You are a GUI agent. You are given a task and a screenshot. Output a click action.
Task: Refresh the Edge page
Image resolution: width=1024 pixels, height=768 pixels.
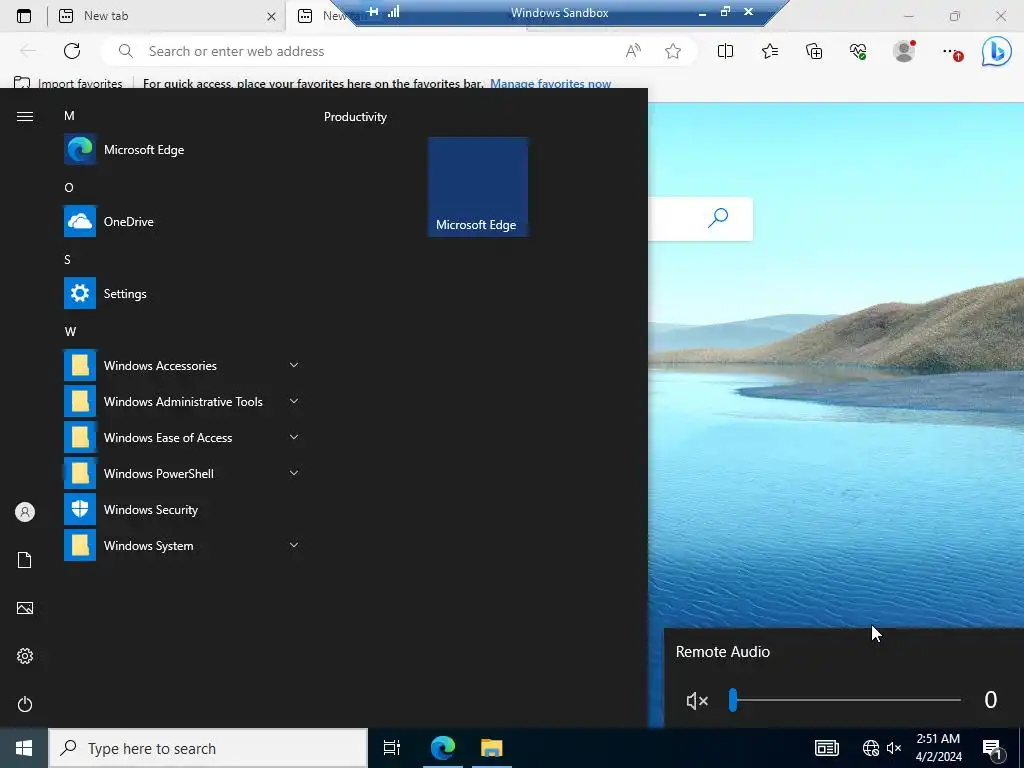click(x=72, y=51)
